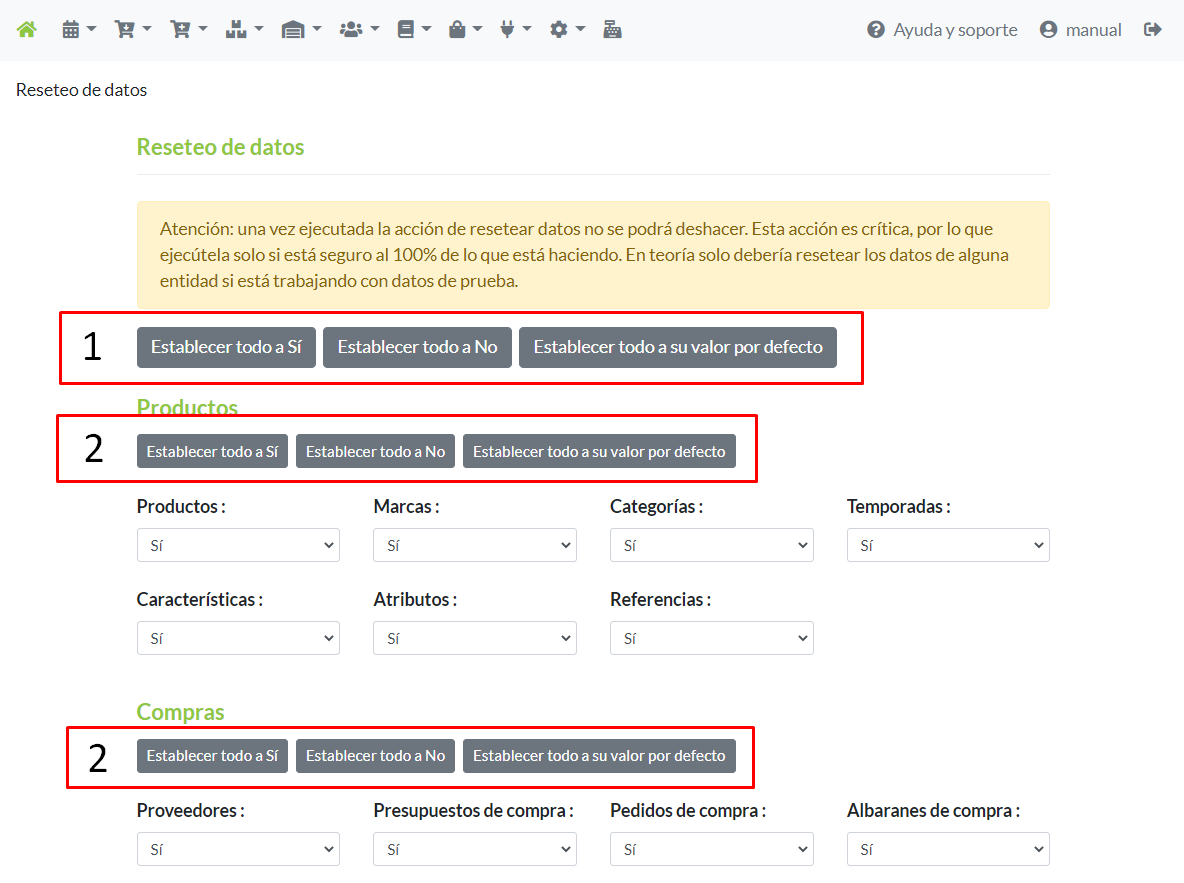The image size is (1184, 883).
Task: Open the Temporadas select box
Action: [x=947, y=546]
